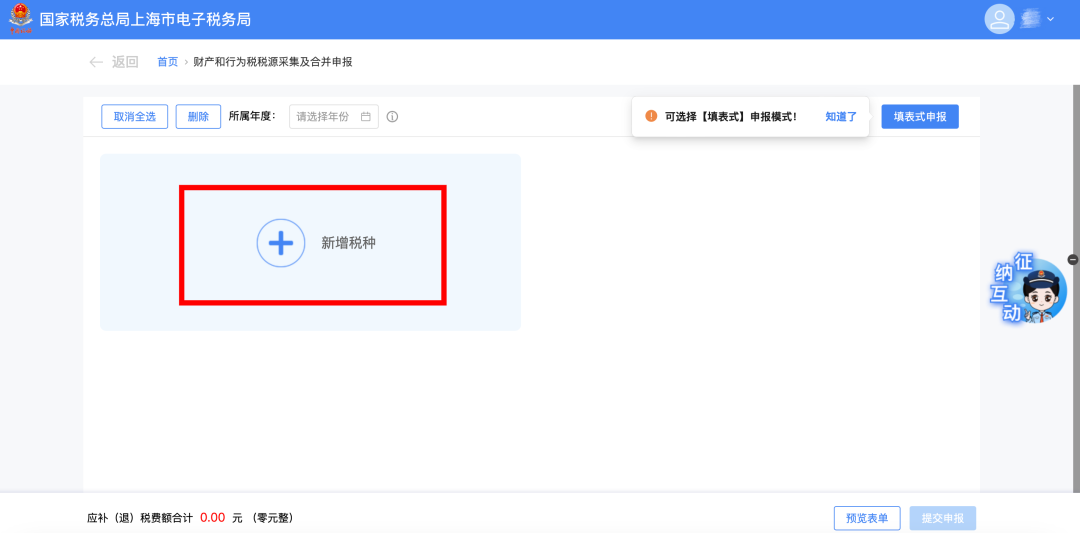This screenshot has width=1080, height=533.
Task: Open the 首页 breadcrumb link
Action: point(167,62)
